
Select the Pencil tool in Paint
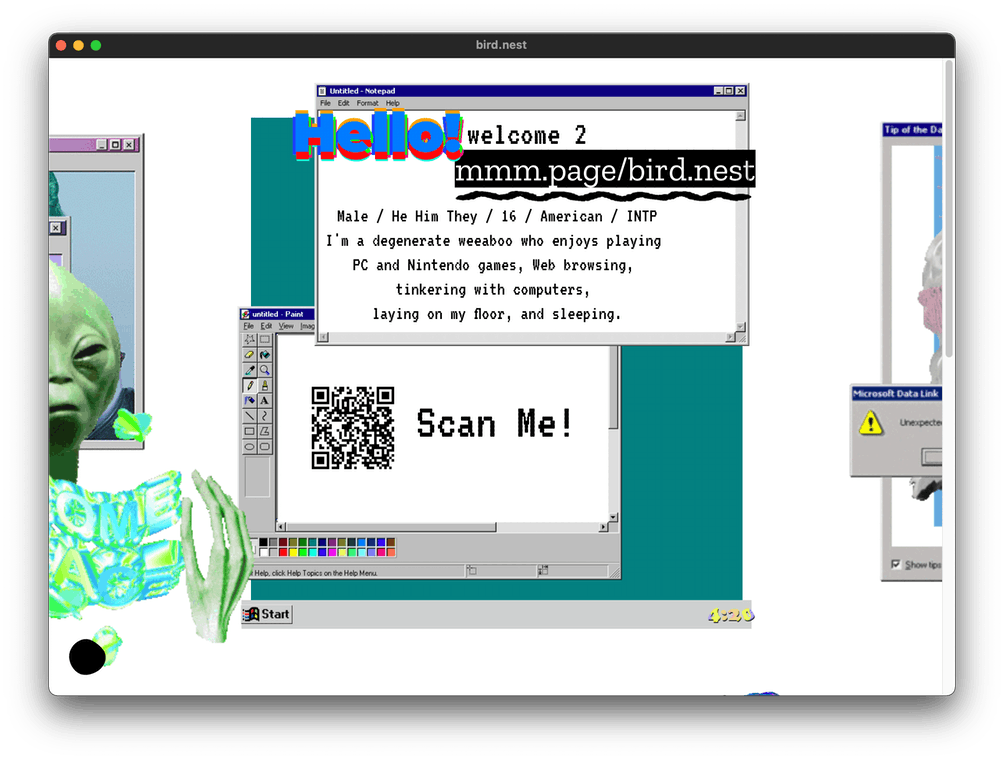249,385
